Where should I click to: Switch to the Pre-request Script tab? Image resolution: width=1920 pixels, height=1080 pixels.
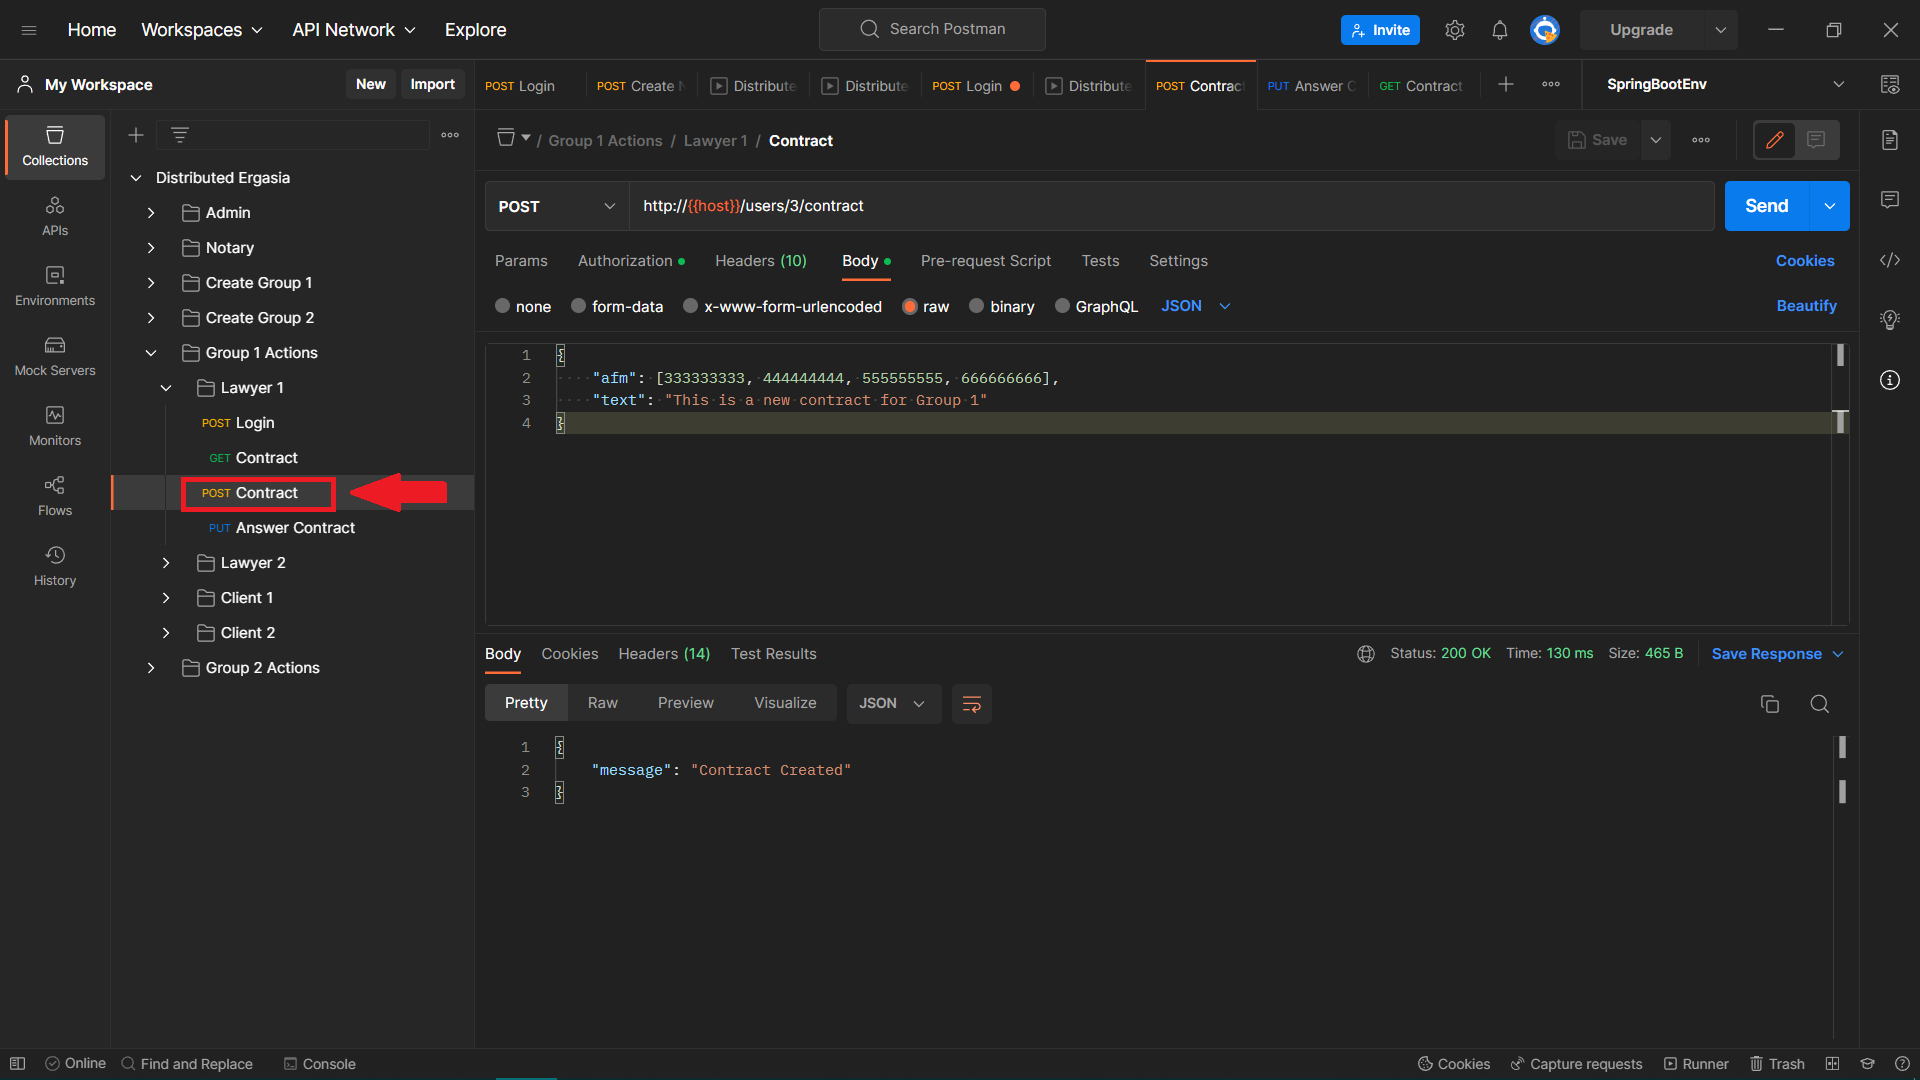click(986, 261)
